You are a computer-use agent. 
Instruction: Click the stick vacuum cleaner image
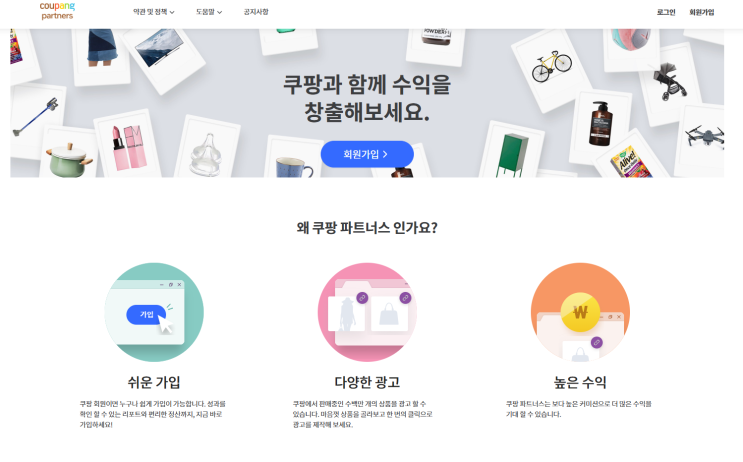(36, 117)
